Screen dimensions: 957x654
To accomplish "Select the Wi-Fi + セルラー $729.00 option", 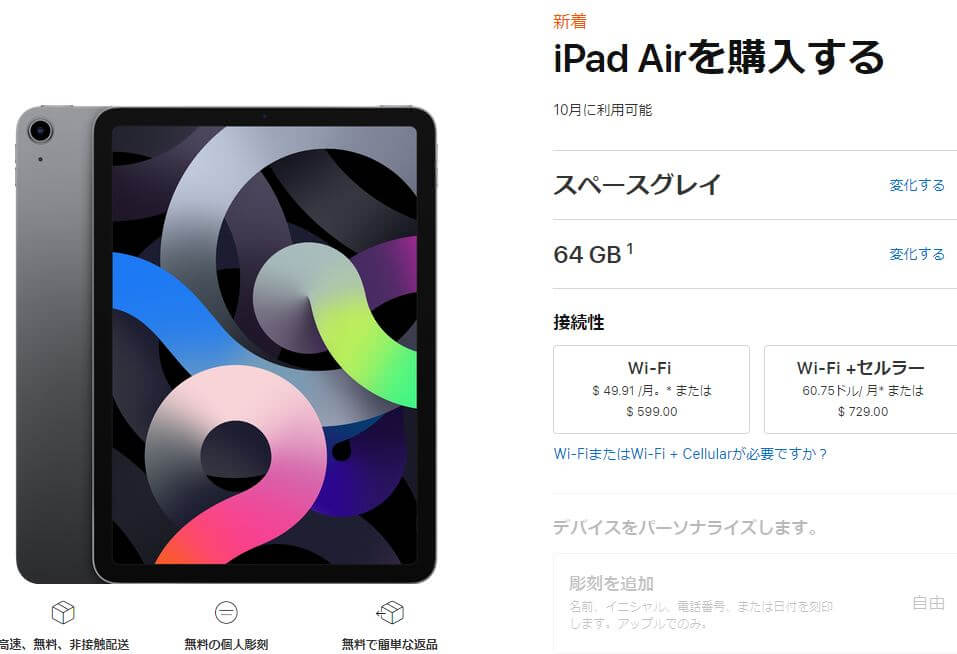I will click(861, 389).
